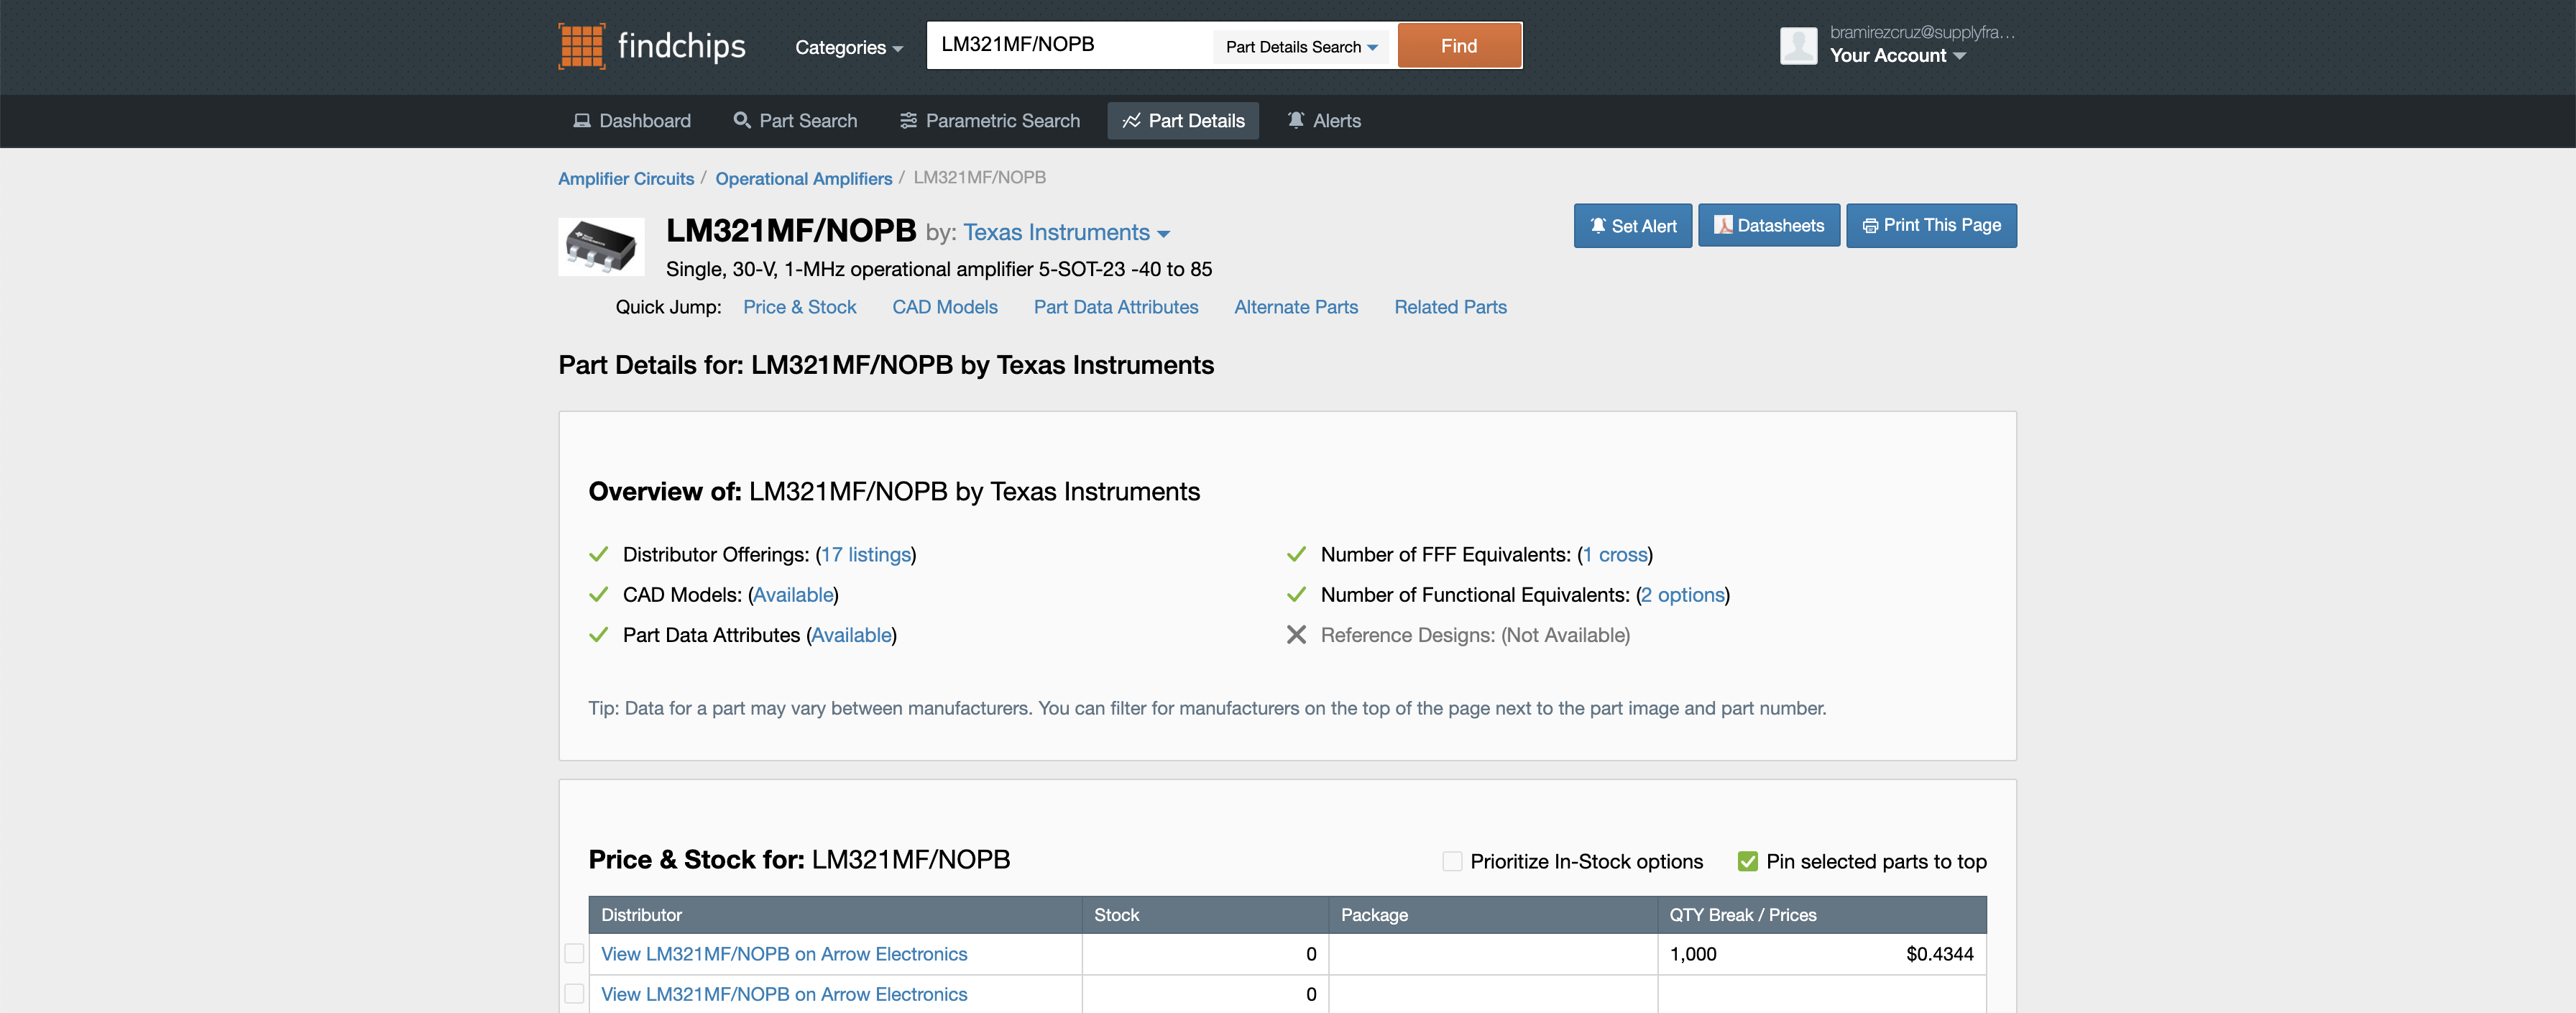Follow the Amplifier Circuits breadcrumb

[x=626, y=178]
